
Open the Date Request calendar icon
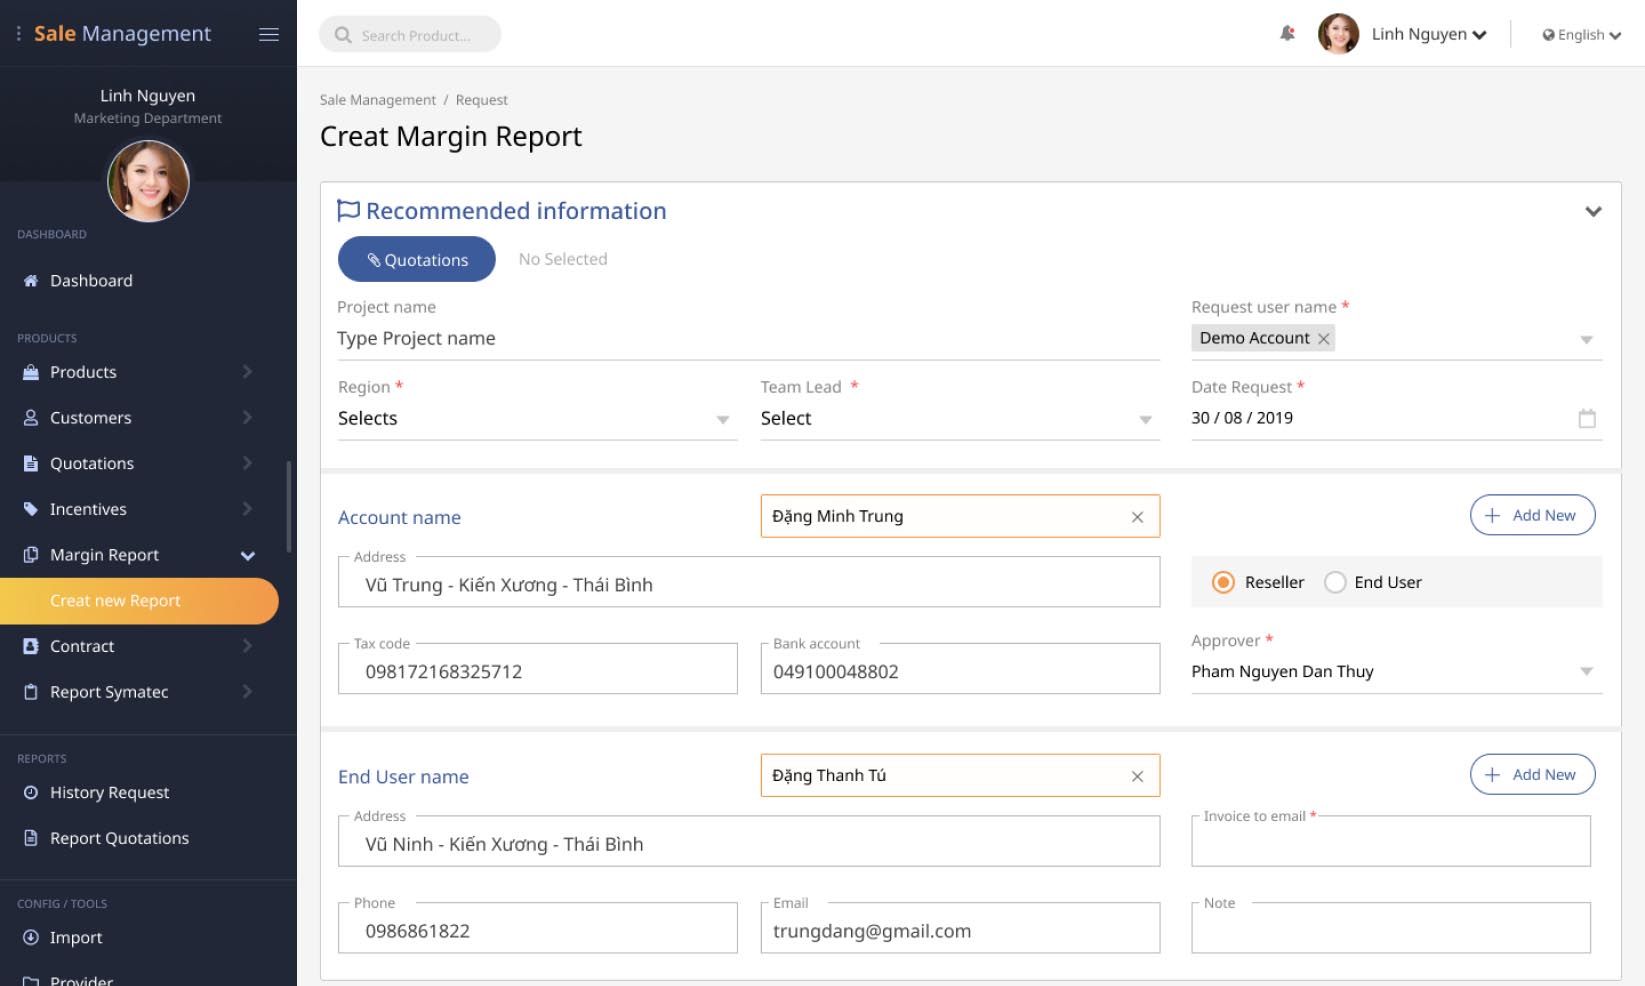pyautogui.click(x=1586, y=418)
